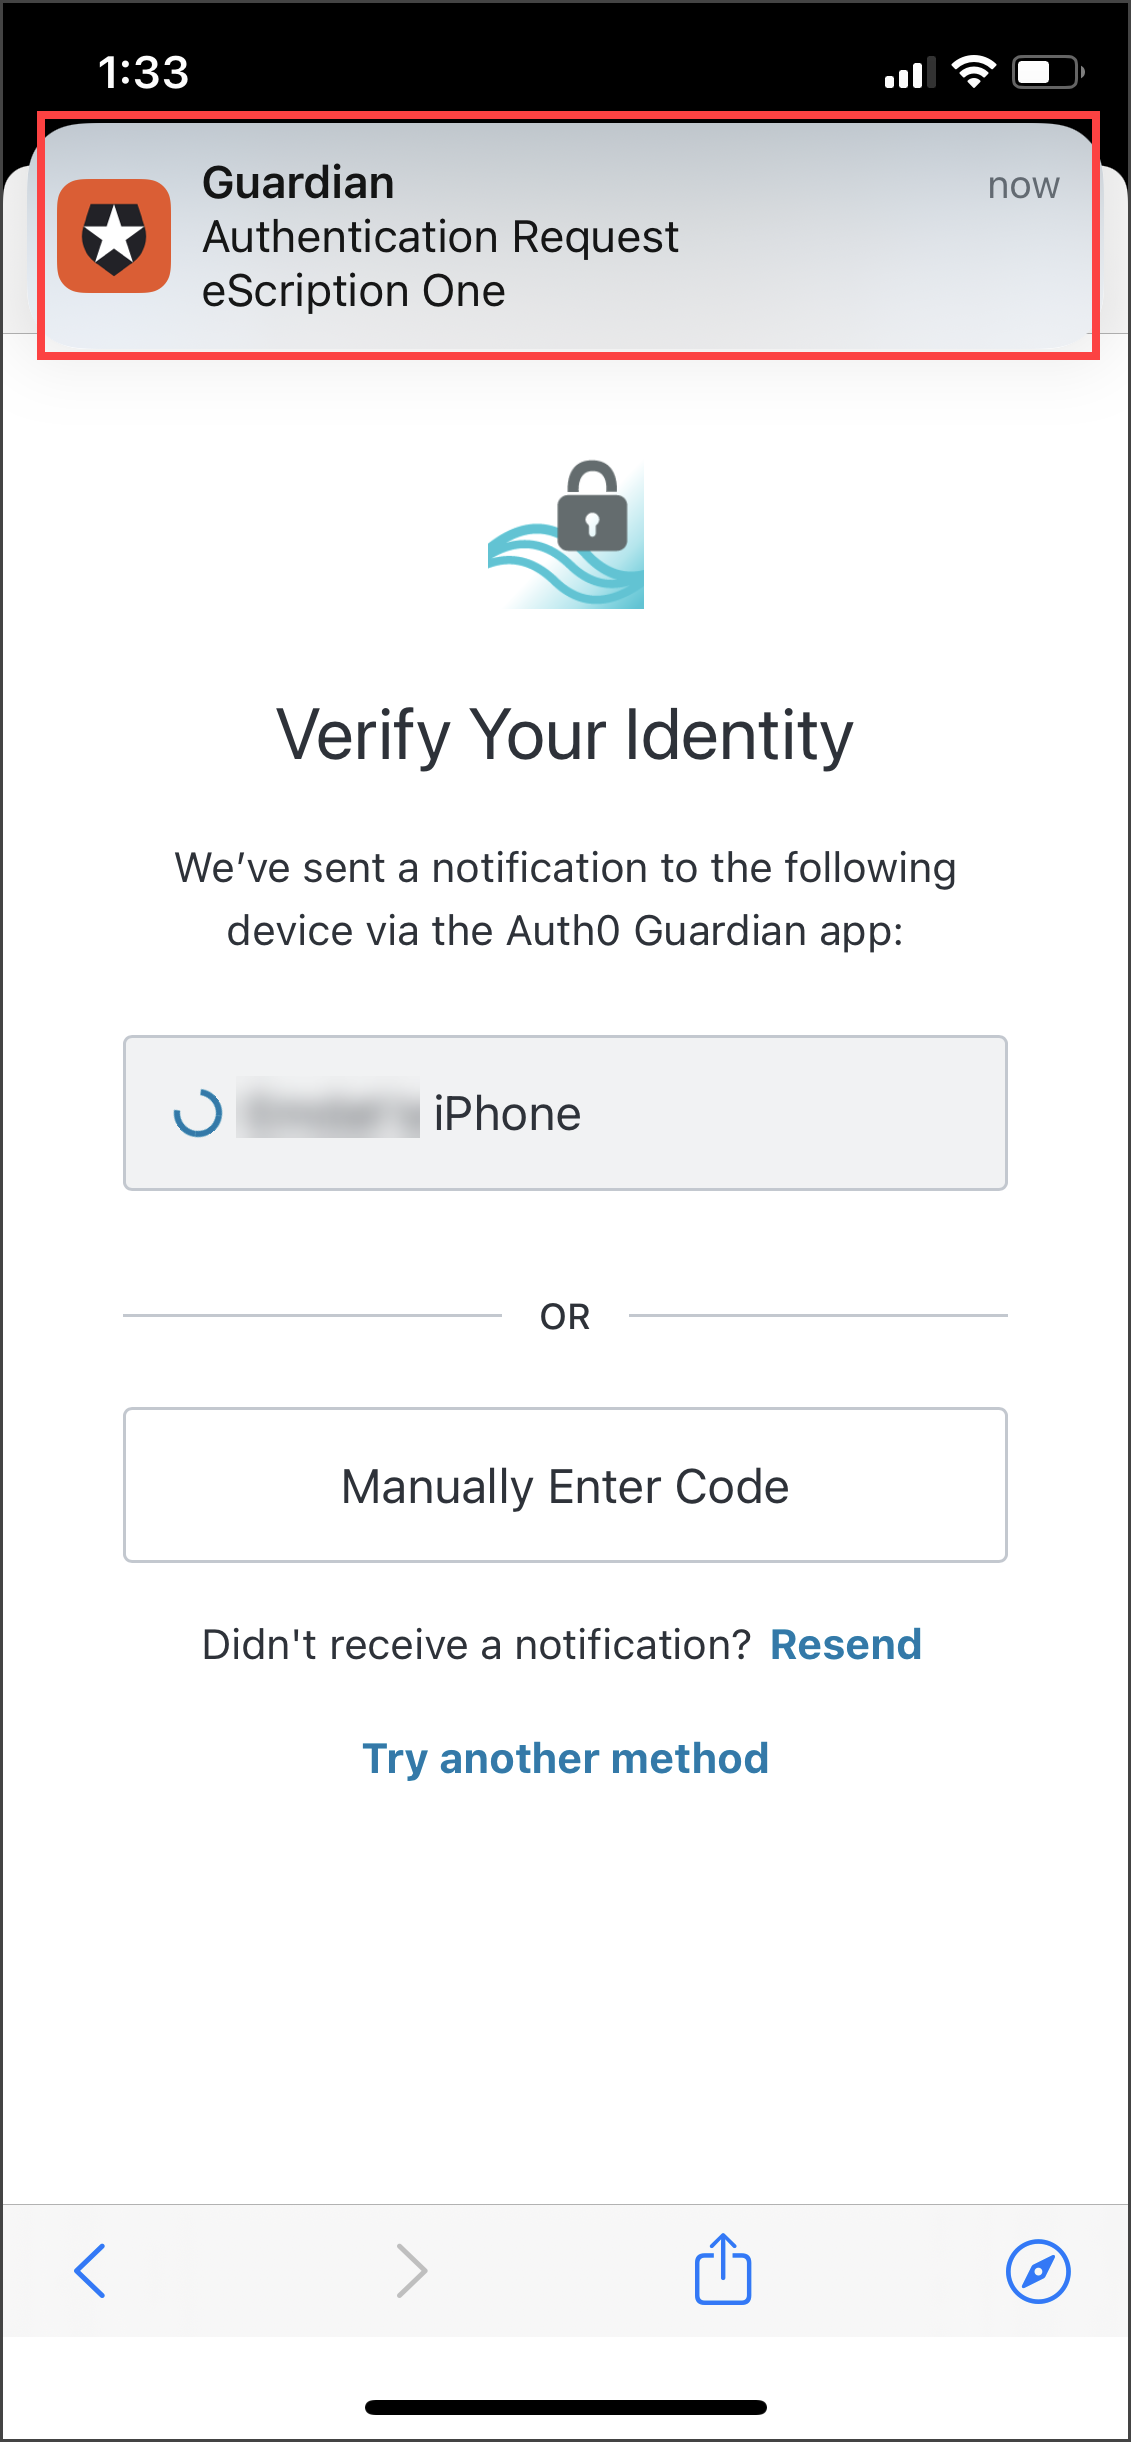Open the share sheet icon

click(x=723, y=2270)
